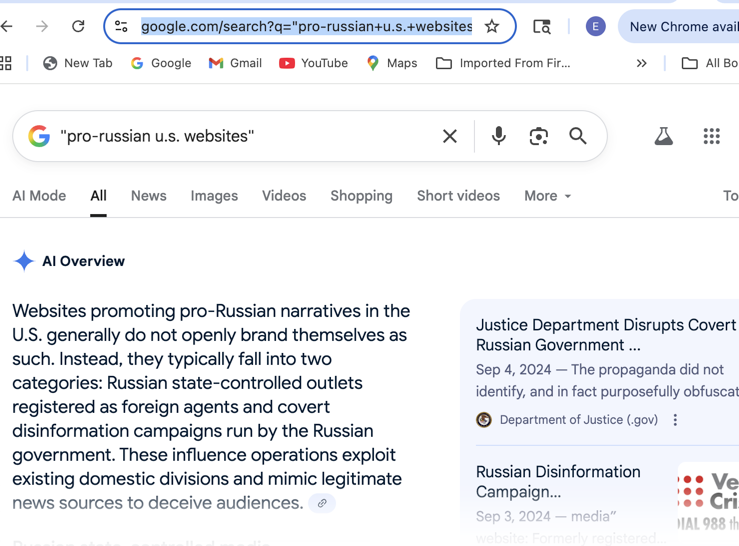Open options for Department of Justice source
The height and width of the screenshot is (546, 739).
(675, 420)
